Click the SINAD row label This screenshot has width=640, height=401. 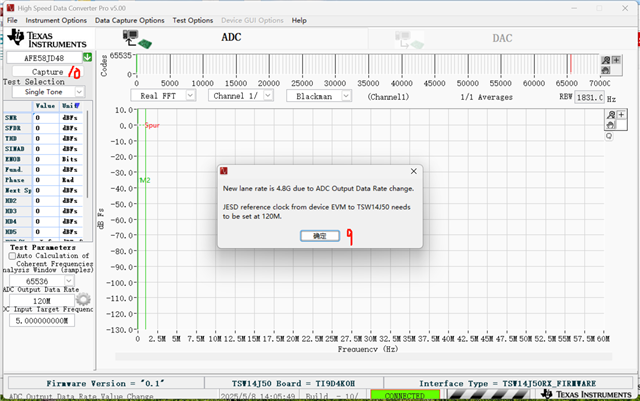[x=15, y=149]
